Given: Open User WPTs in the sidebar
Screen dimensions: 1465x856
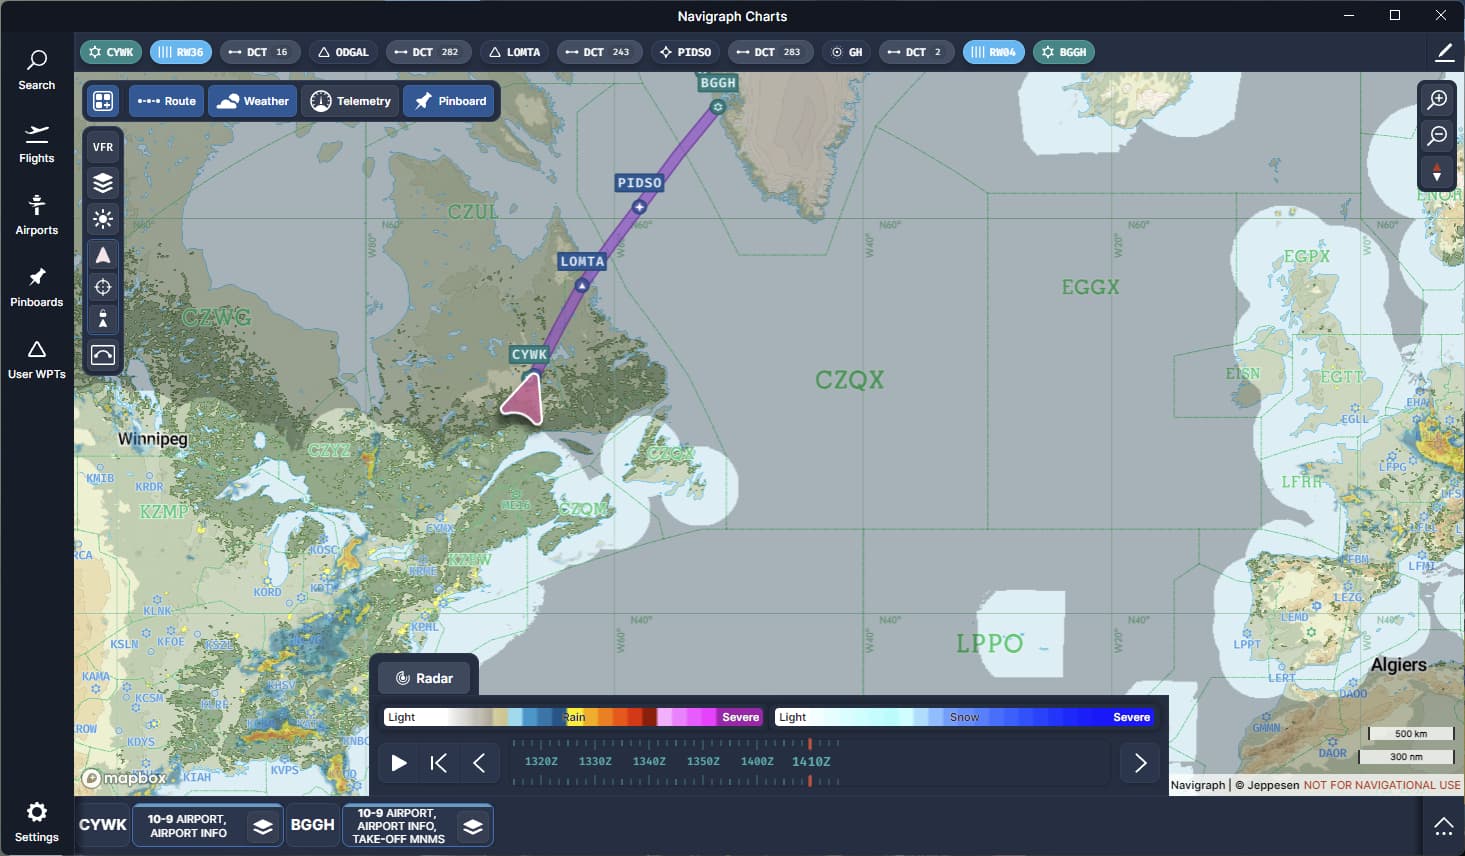Looking at the screenshot, I should click(x=37, y=359).
